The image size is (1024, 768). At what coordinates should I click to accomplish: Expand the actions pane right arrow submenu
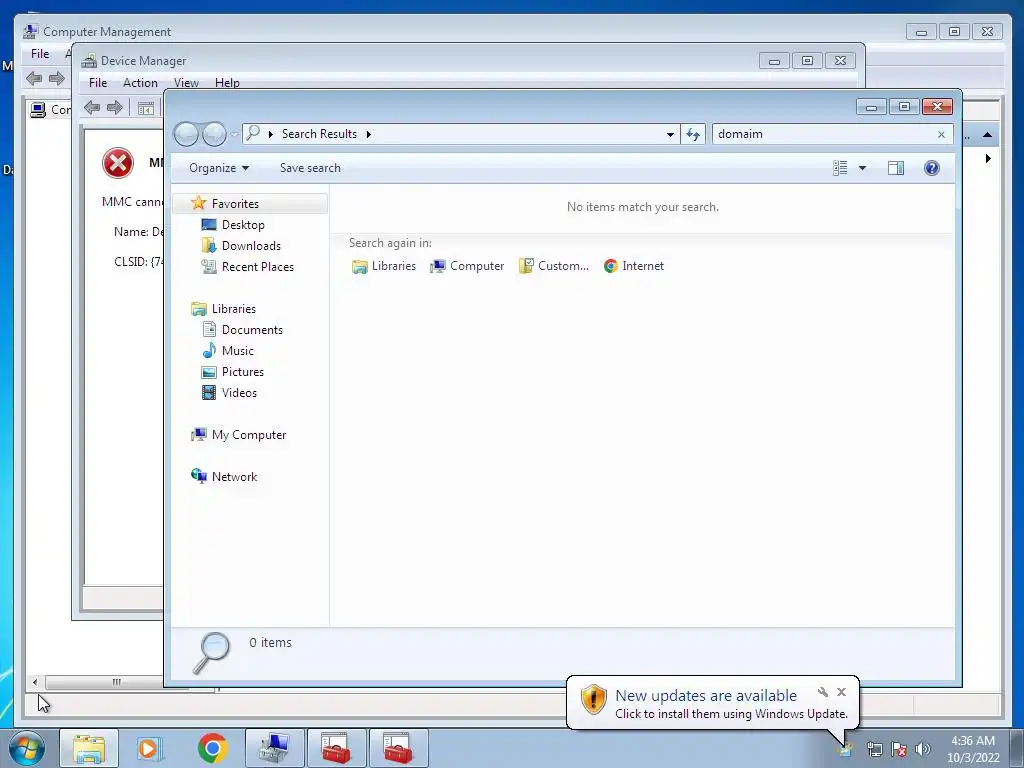tap(988, 159)
